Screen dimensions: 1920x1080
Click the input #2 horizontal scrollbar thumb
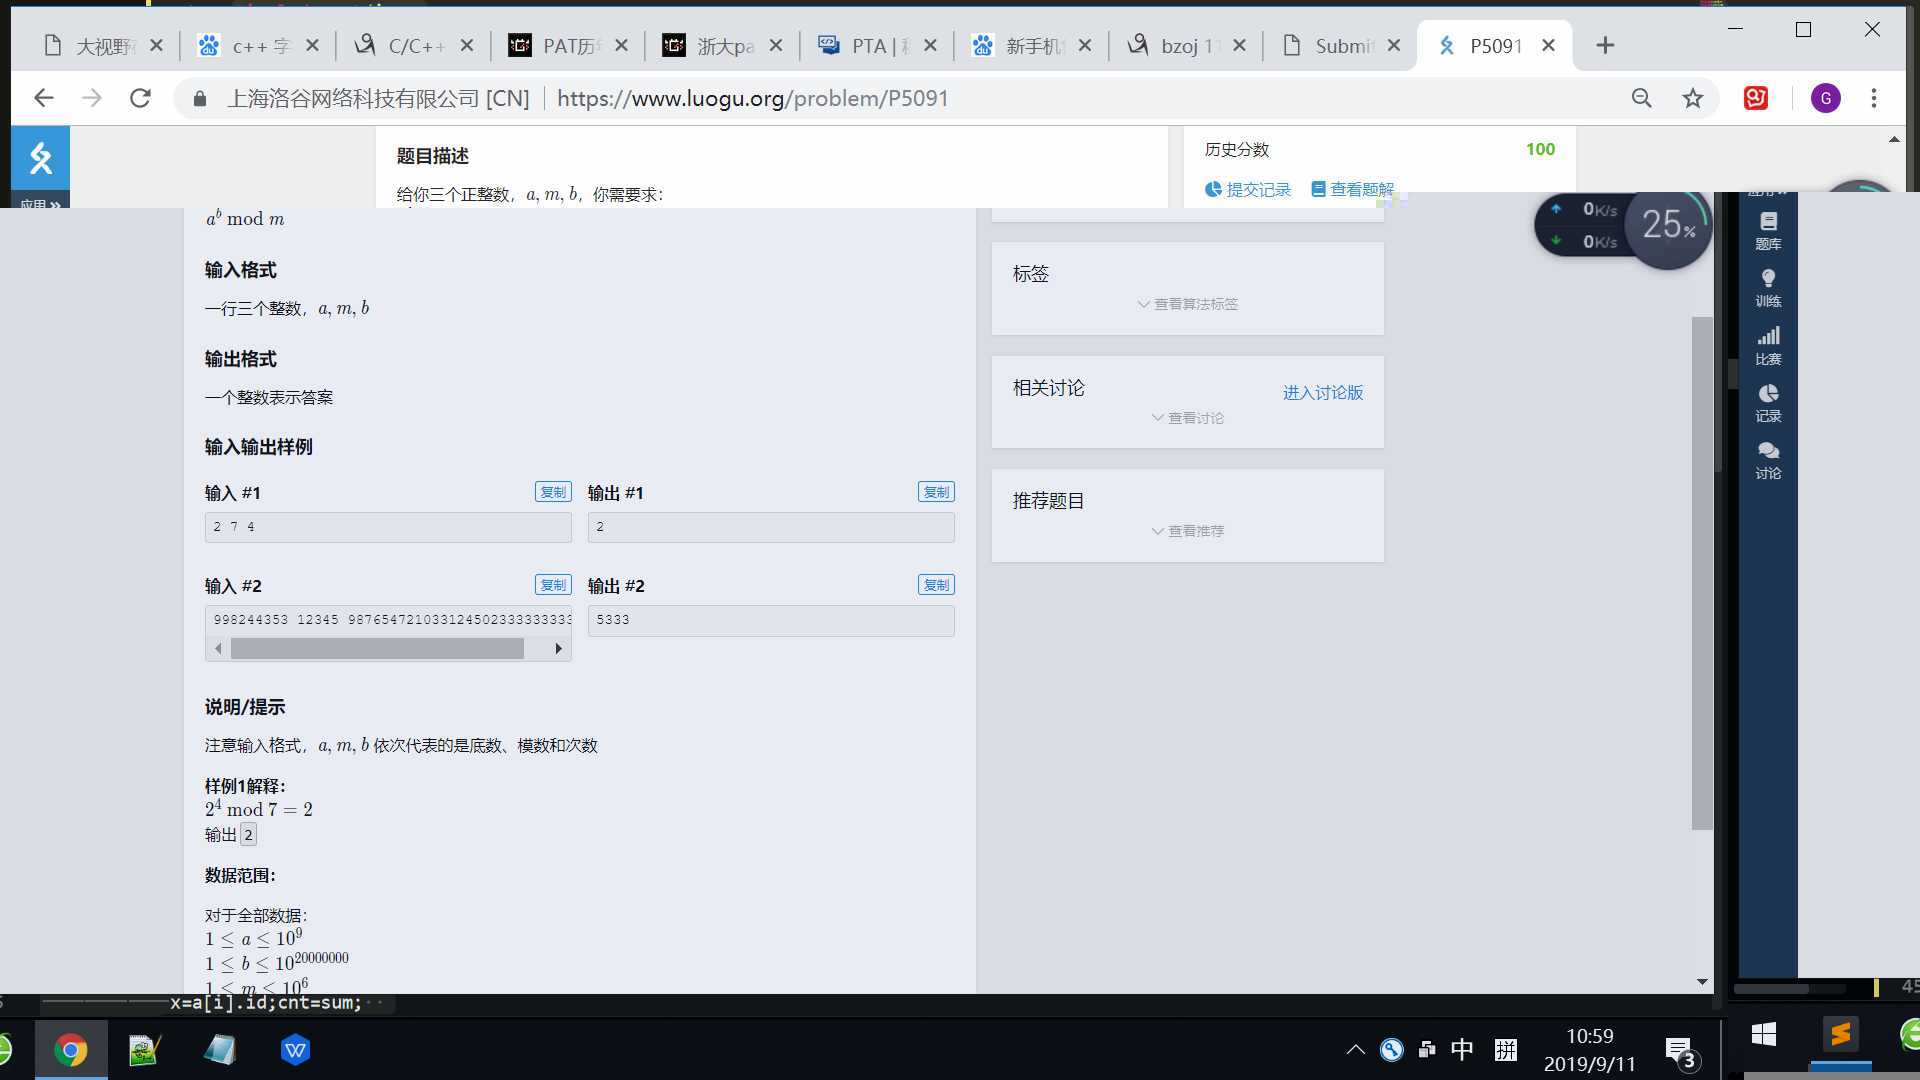point(377,649)
